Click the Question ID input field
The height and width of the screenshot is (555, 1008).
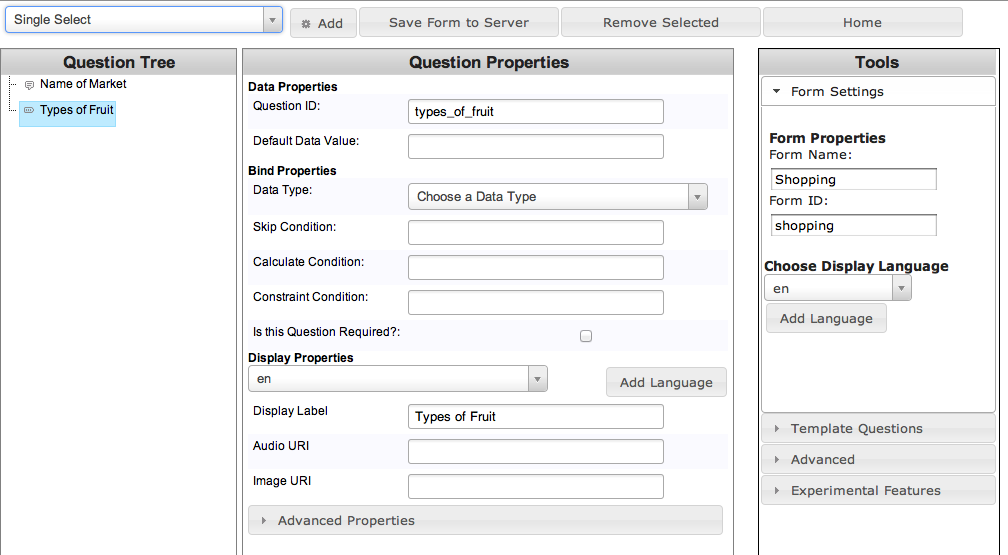click(536, 111)
